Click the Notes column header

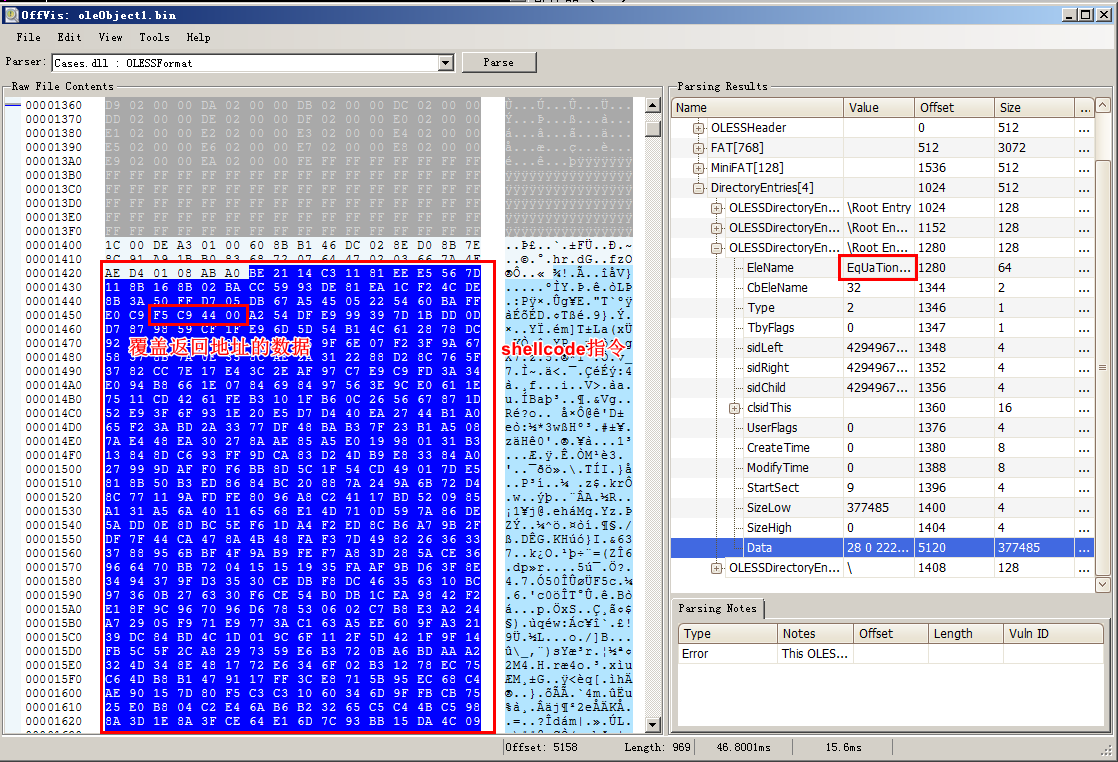pyautogui.click(x=815, y=634)
